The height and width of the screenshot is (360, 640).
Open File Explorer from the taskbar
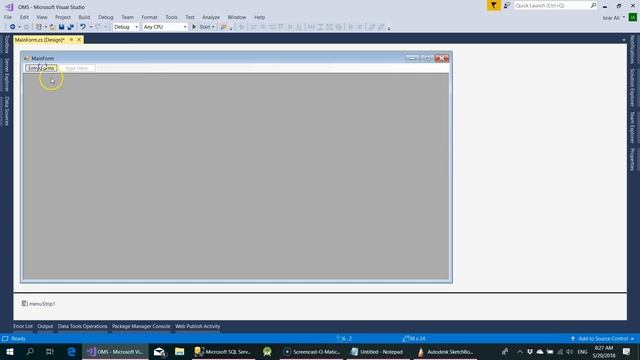[180, 352]
